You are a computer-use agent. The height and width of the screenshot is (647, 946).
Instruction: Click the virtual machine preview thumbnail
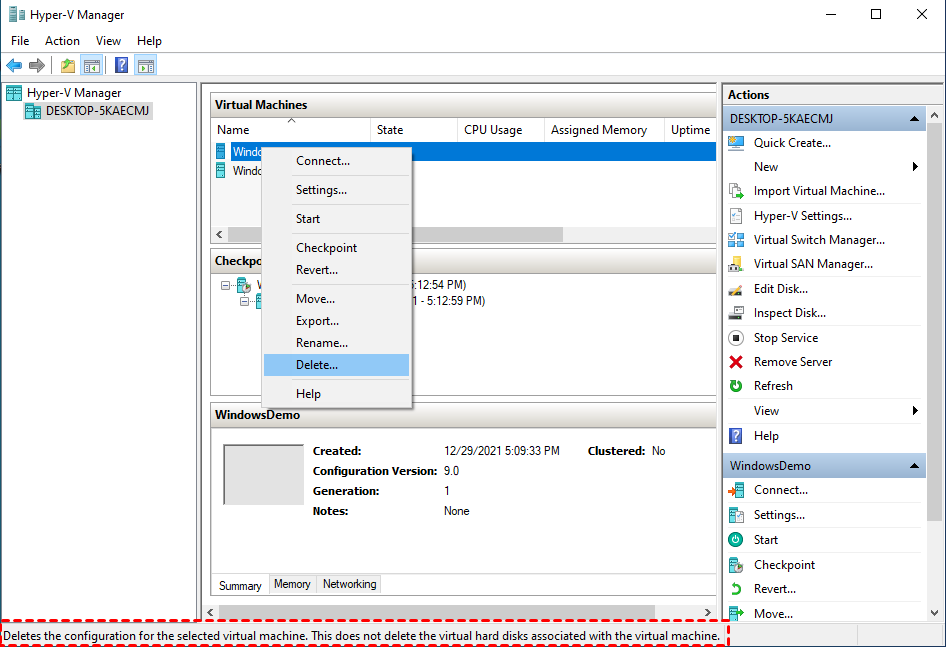[x=264, y=475]
